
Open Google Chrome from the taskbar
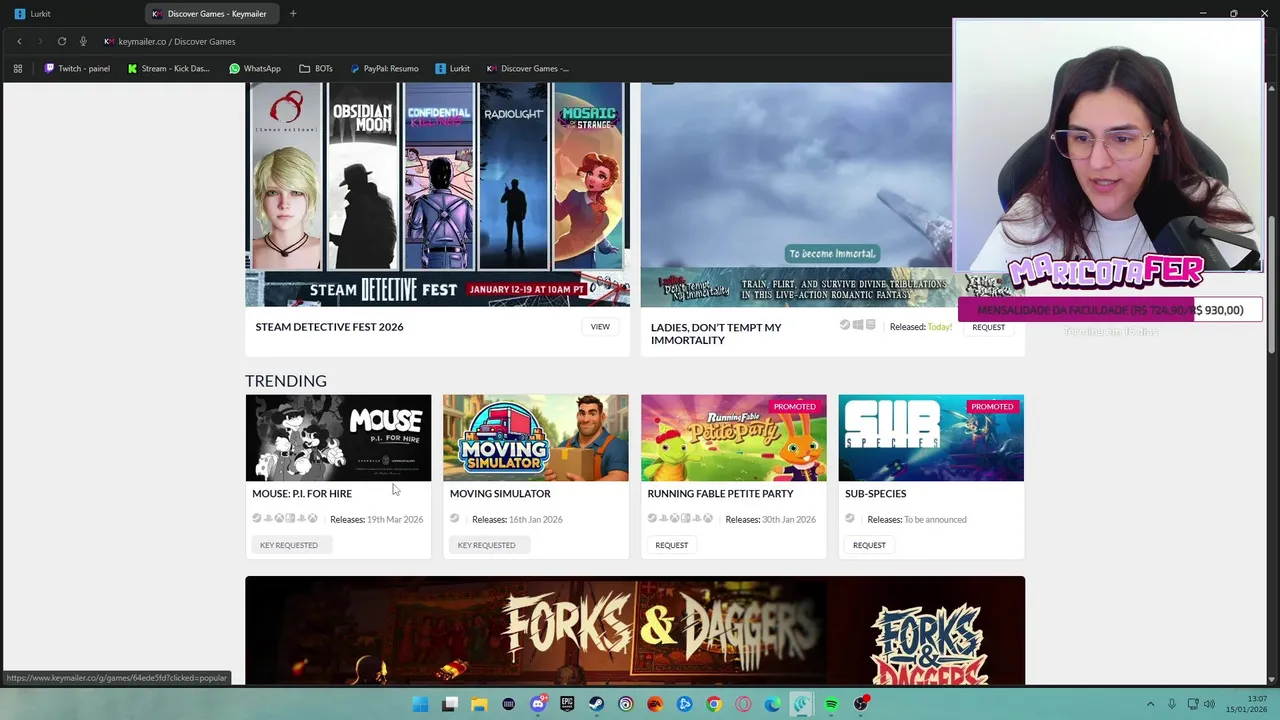point(714,704)
